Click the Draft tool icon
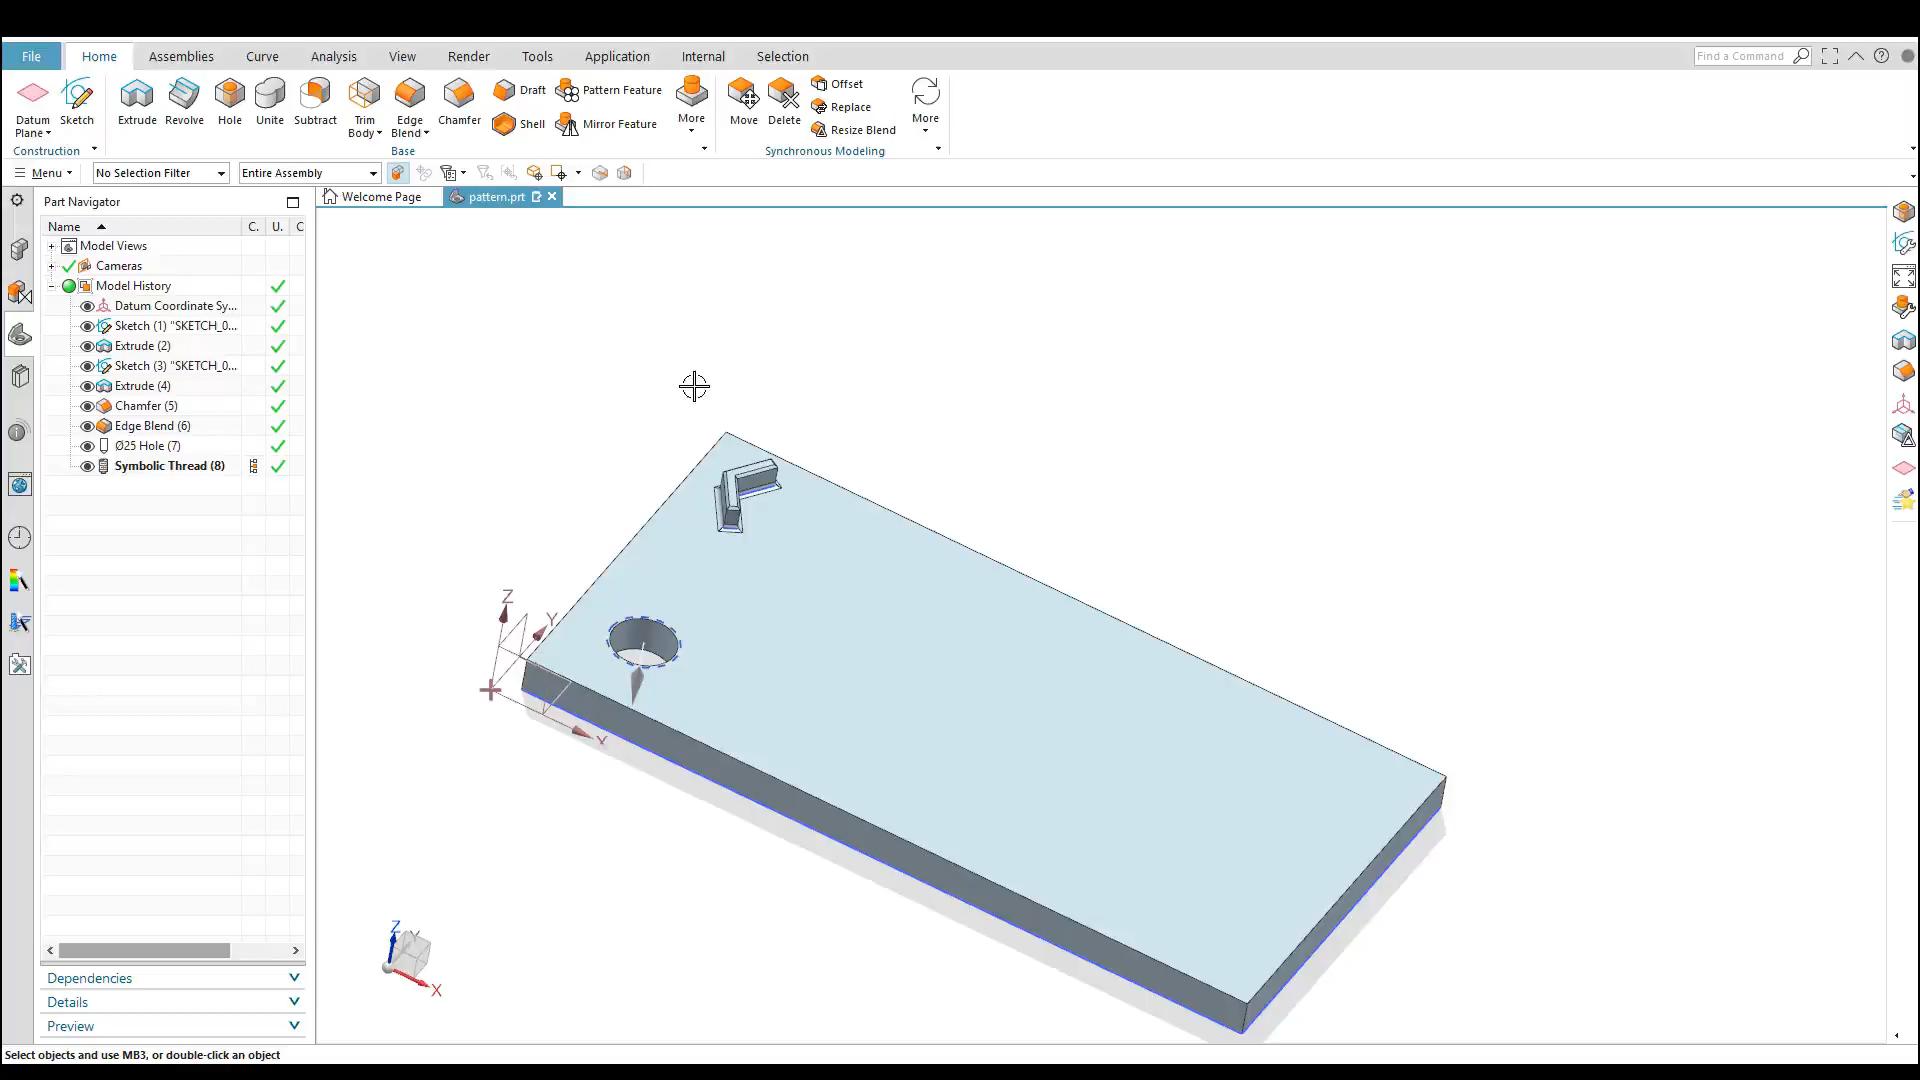 coord(504,90)
